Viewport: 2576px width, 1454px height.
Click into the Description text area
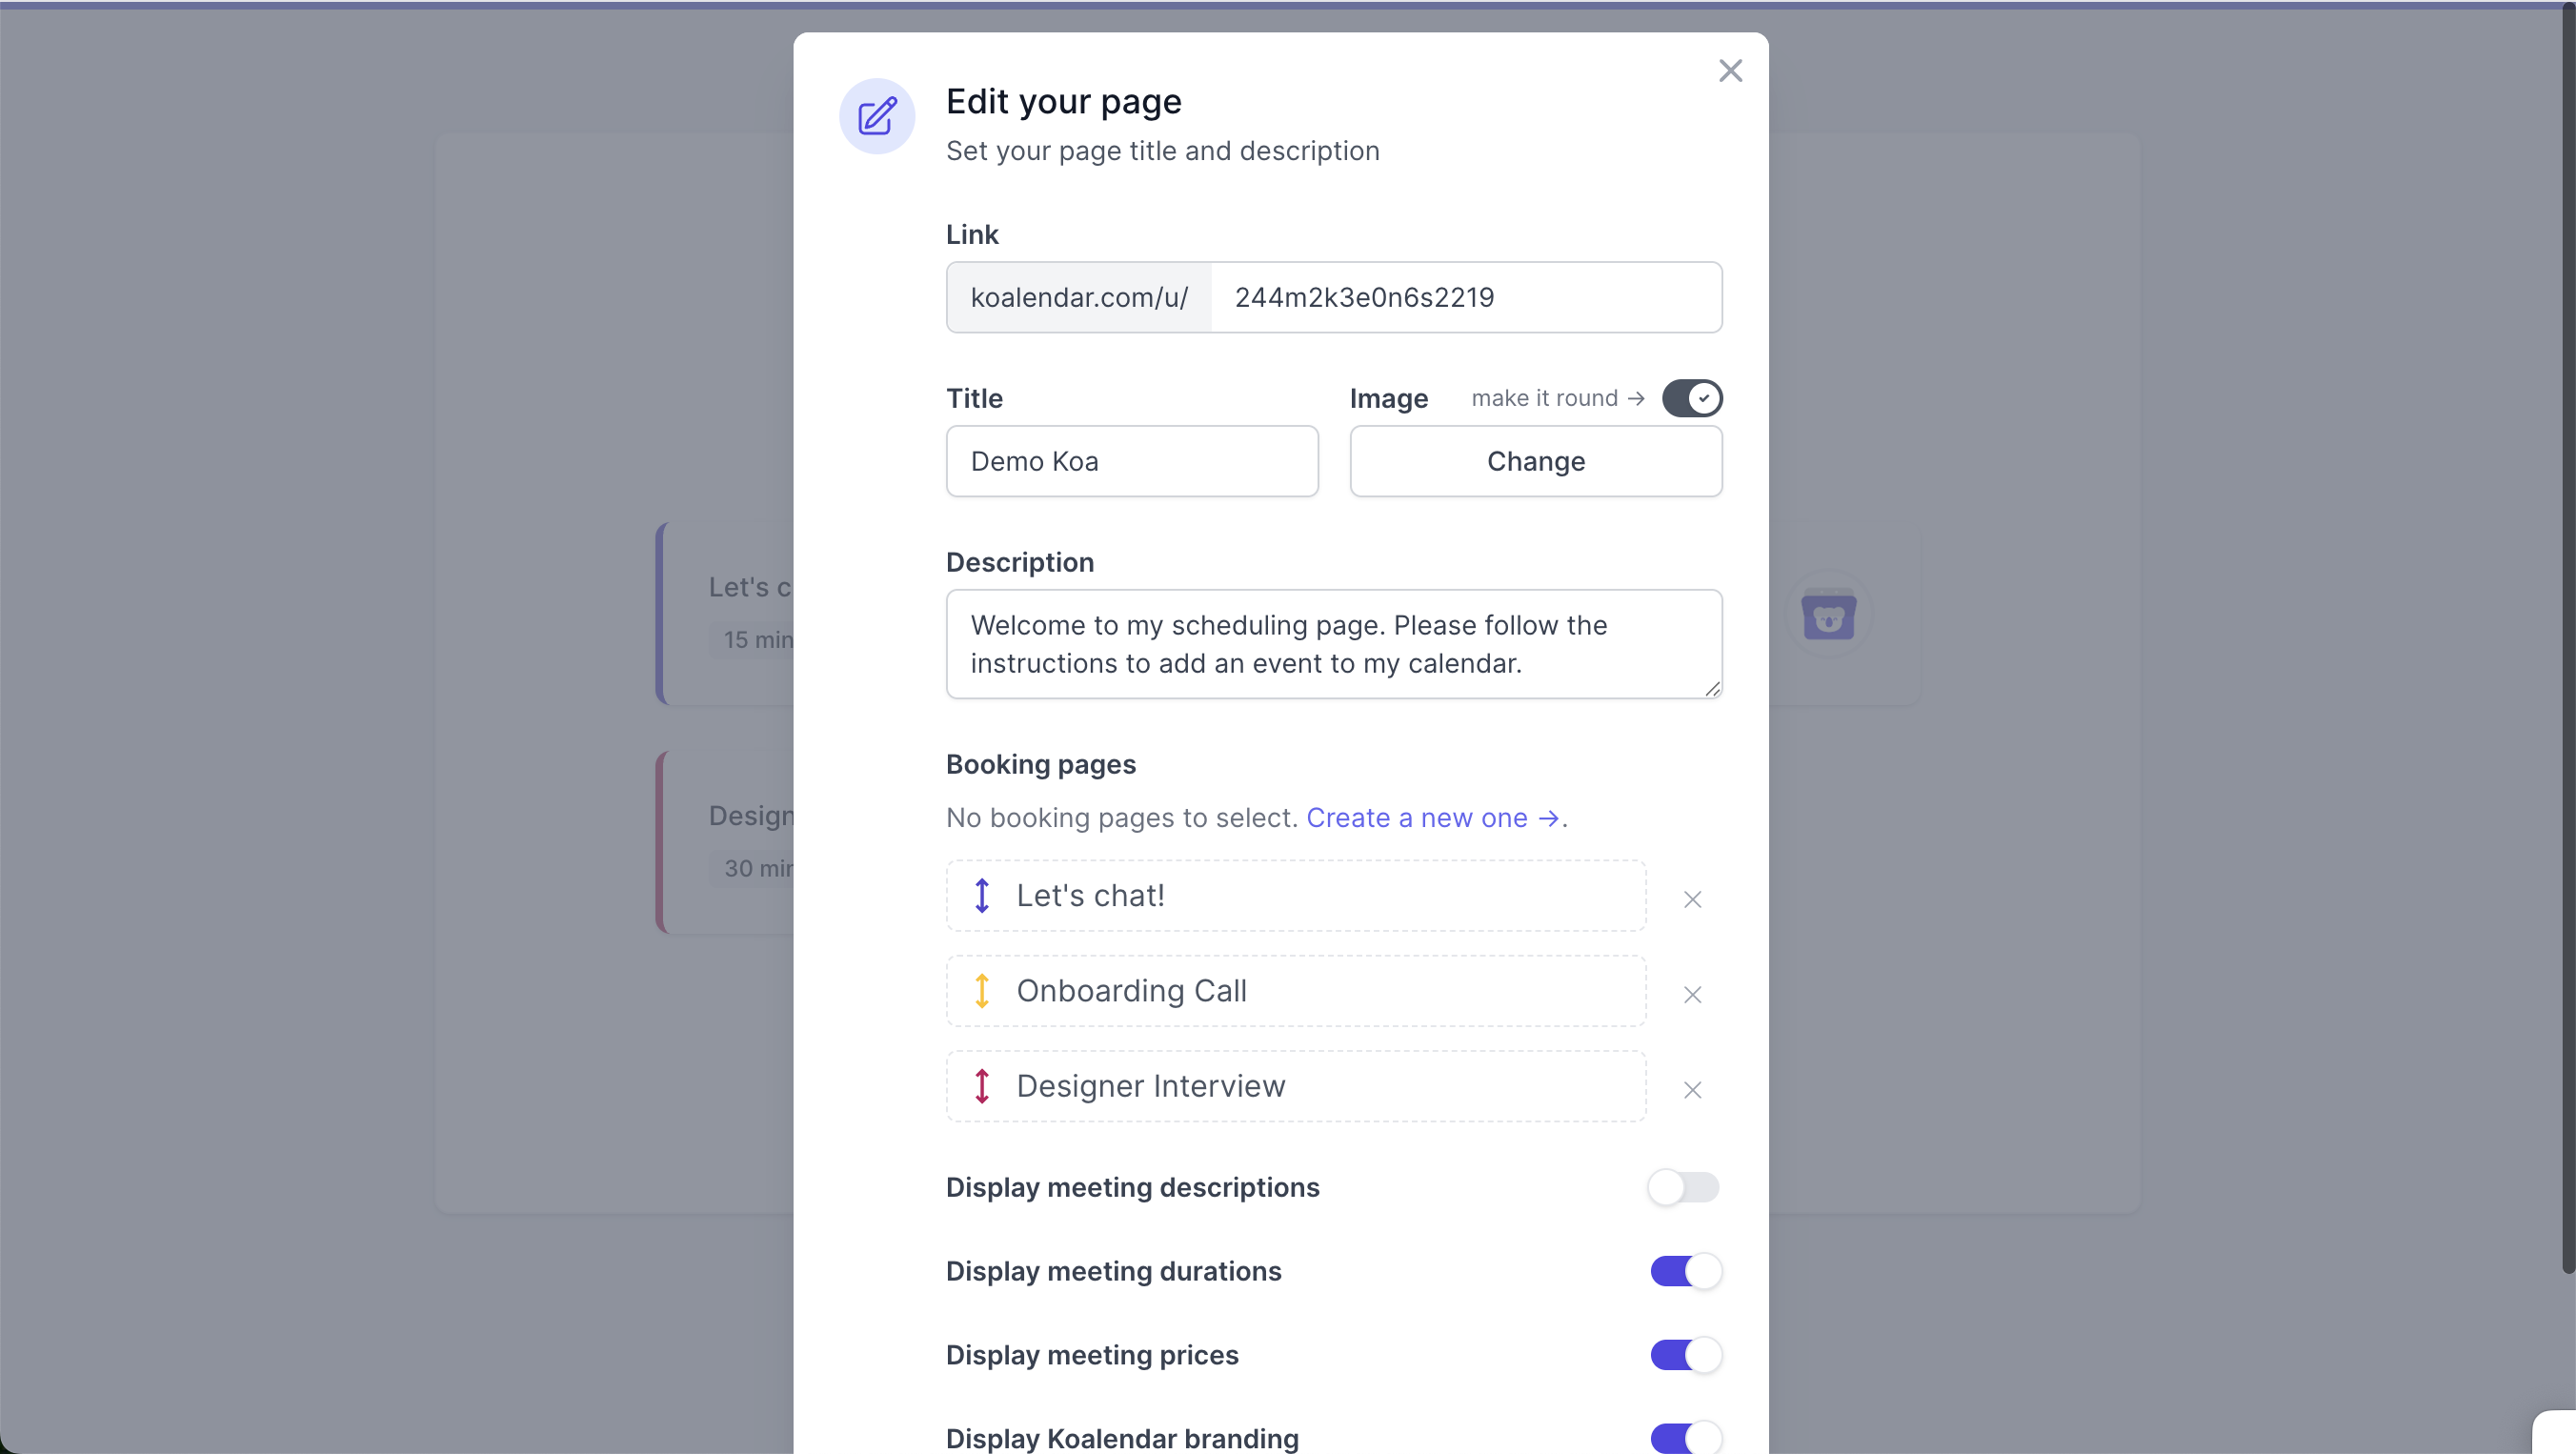(1334, 644)
